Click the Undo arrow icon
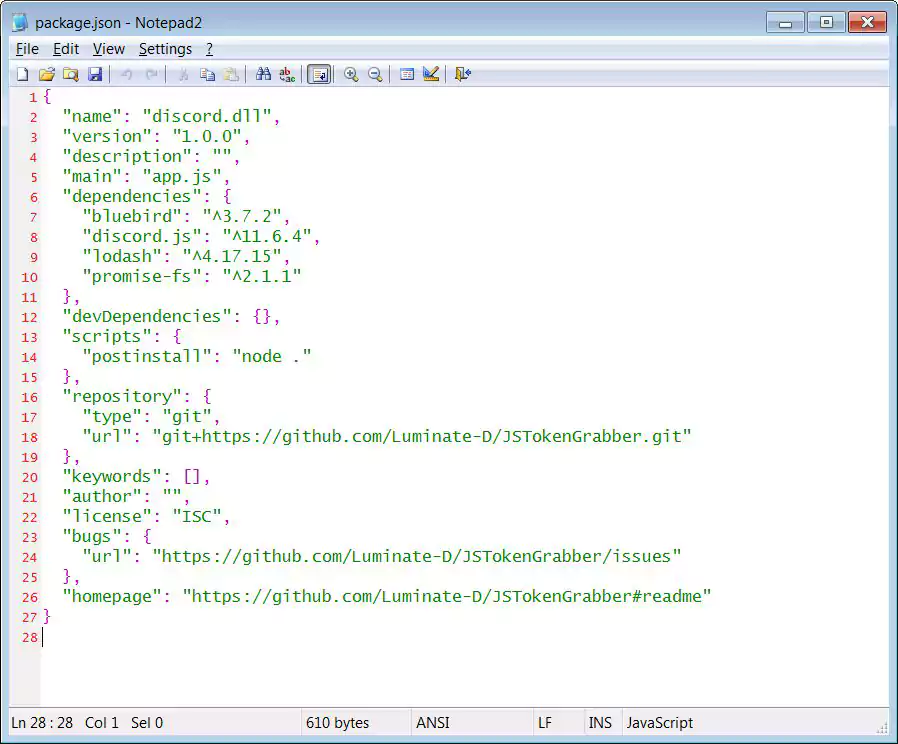 (x=127, y=74)
